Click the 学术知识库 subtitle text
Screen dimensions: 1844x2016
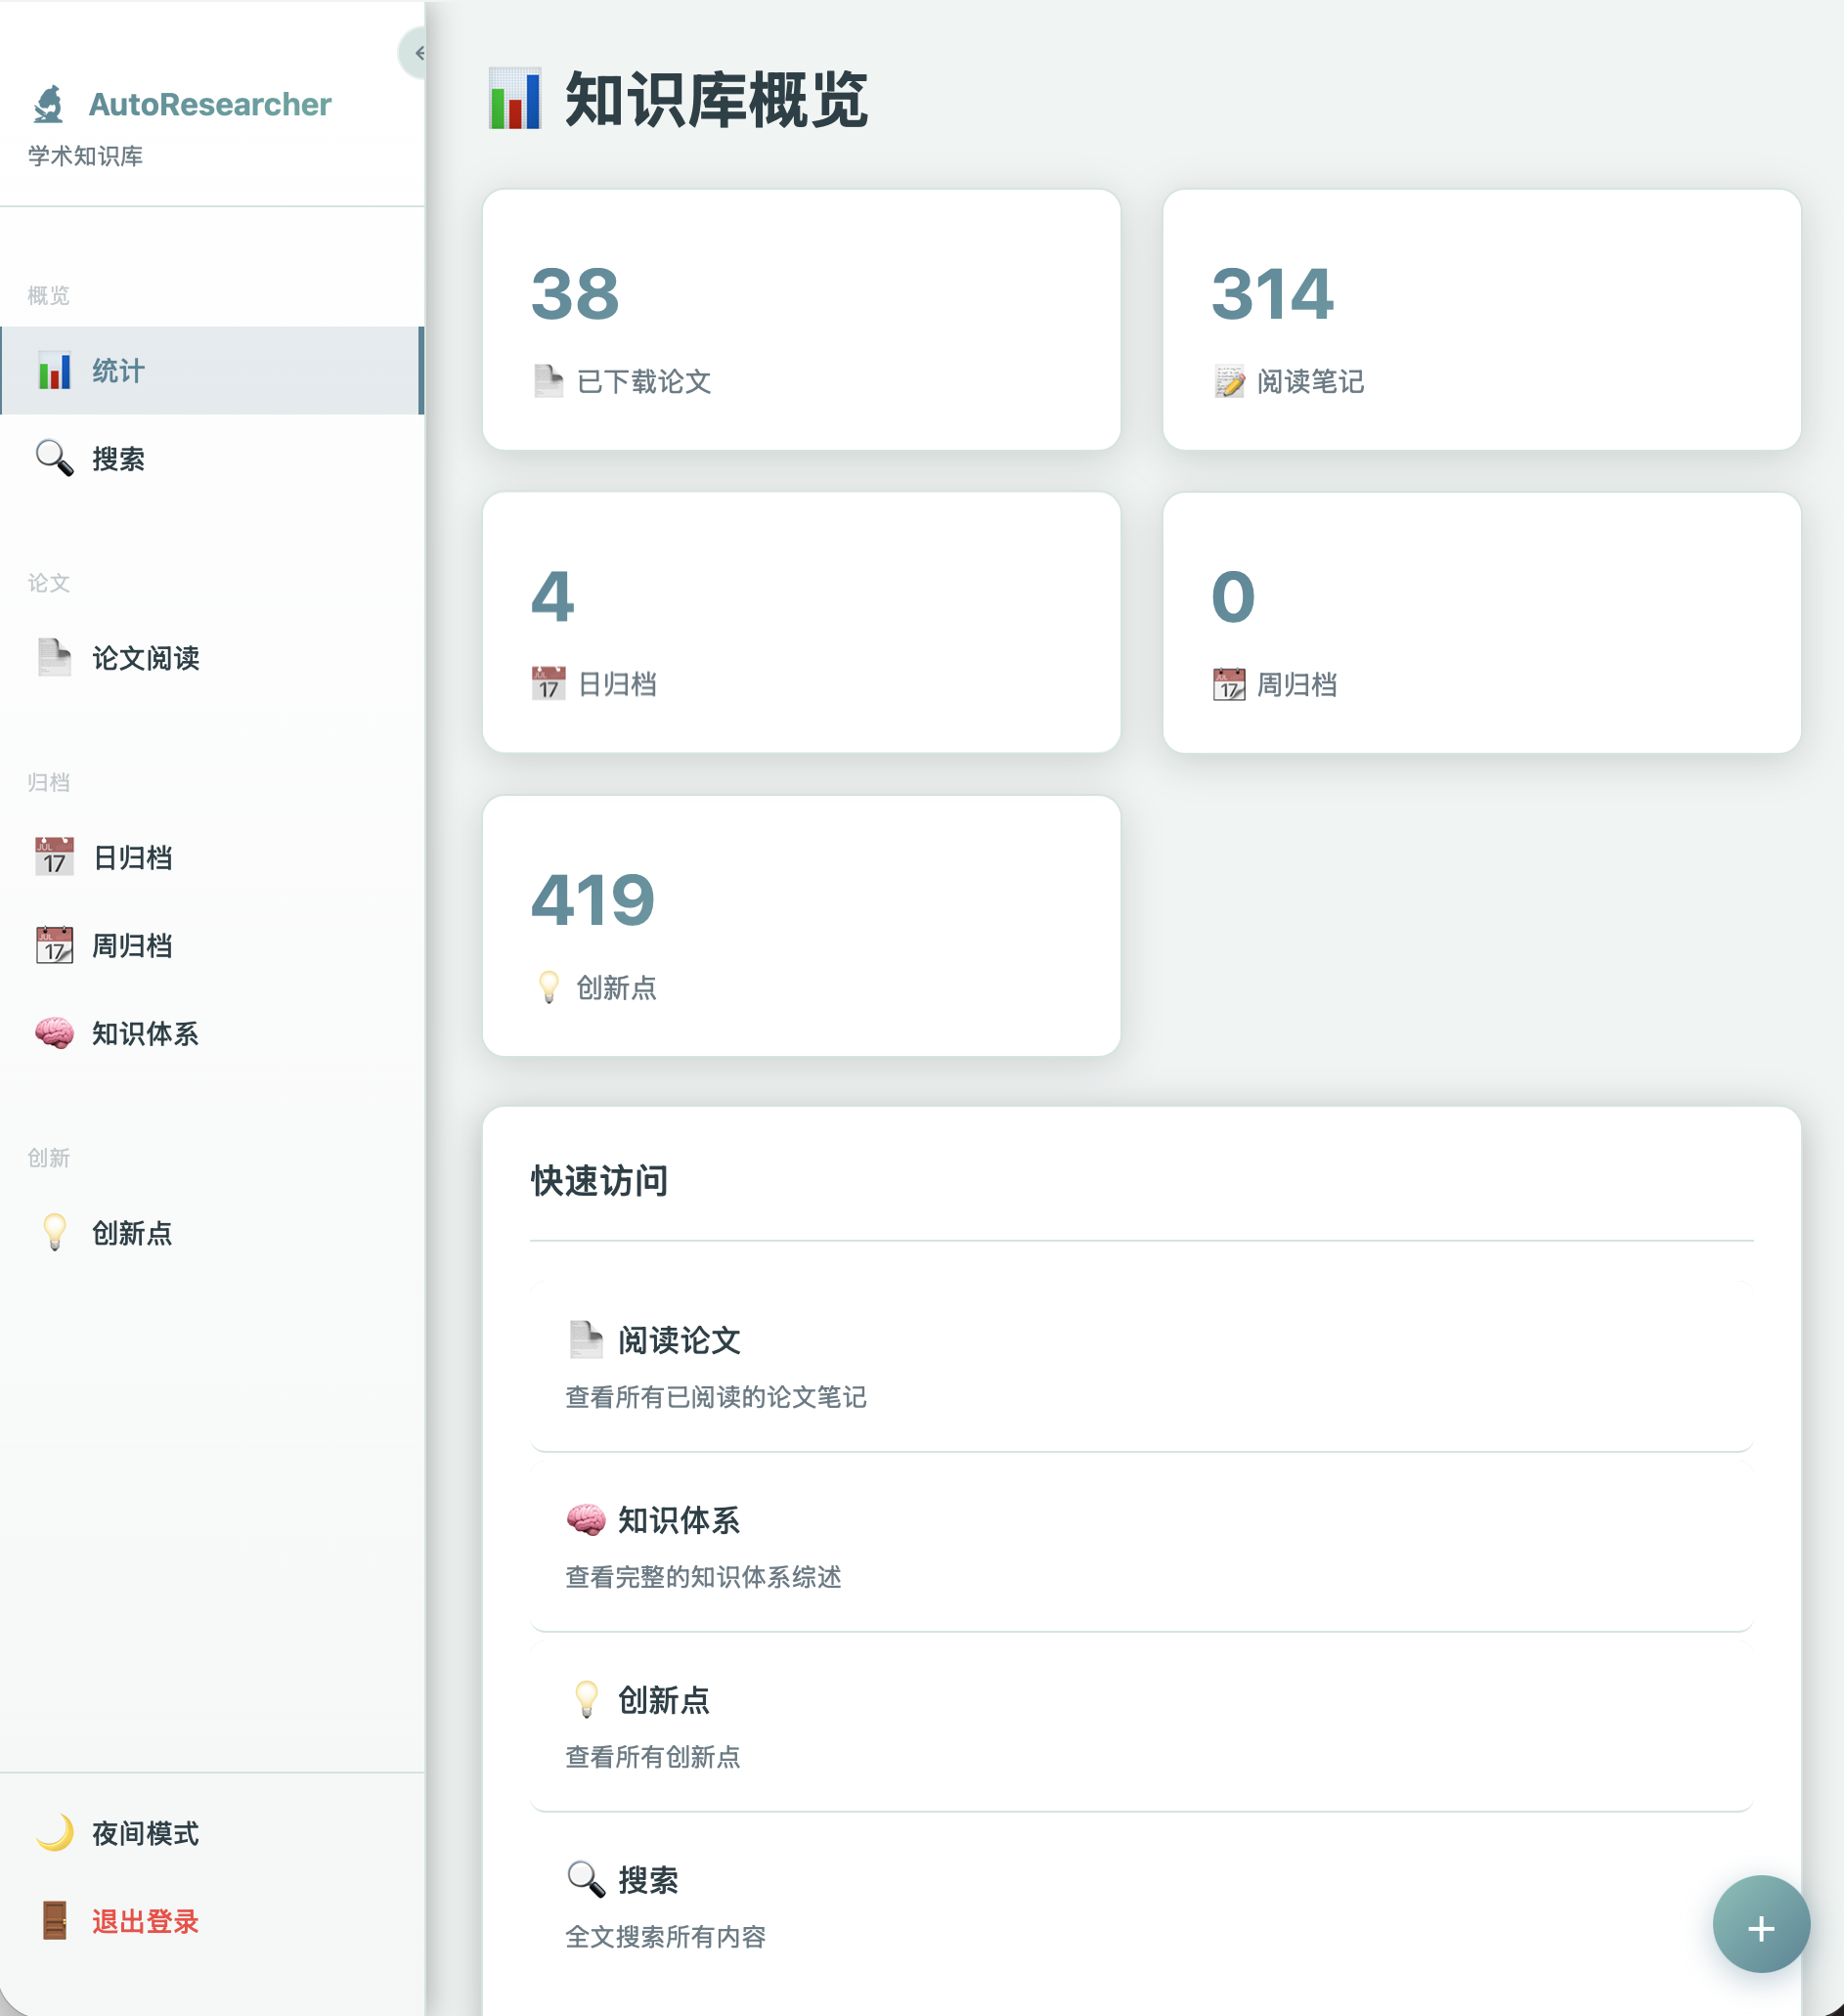click(x=85, y=156)
